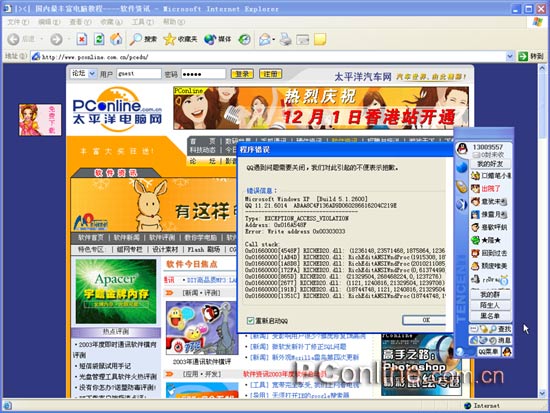Open 软件首页 link in the page navigation
The image size is (550, 413).
91,238
